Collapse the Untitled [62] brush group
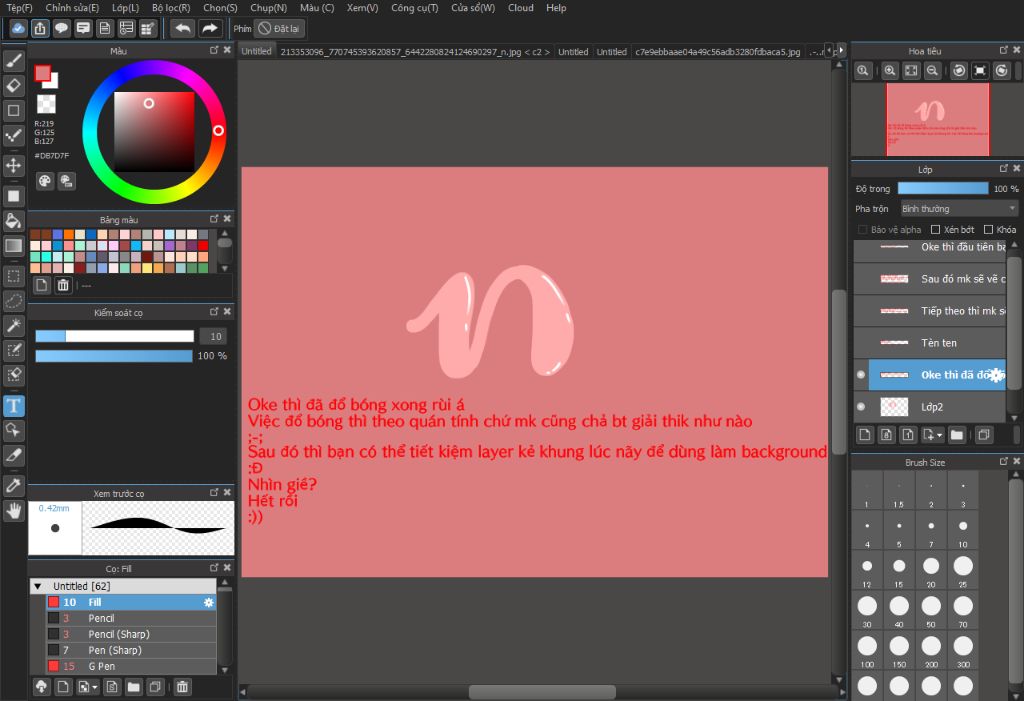 point(38,586)
